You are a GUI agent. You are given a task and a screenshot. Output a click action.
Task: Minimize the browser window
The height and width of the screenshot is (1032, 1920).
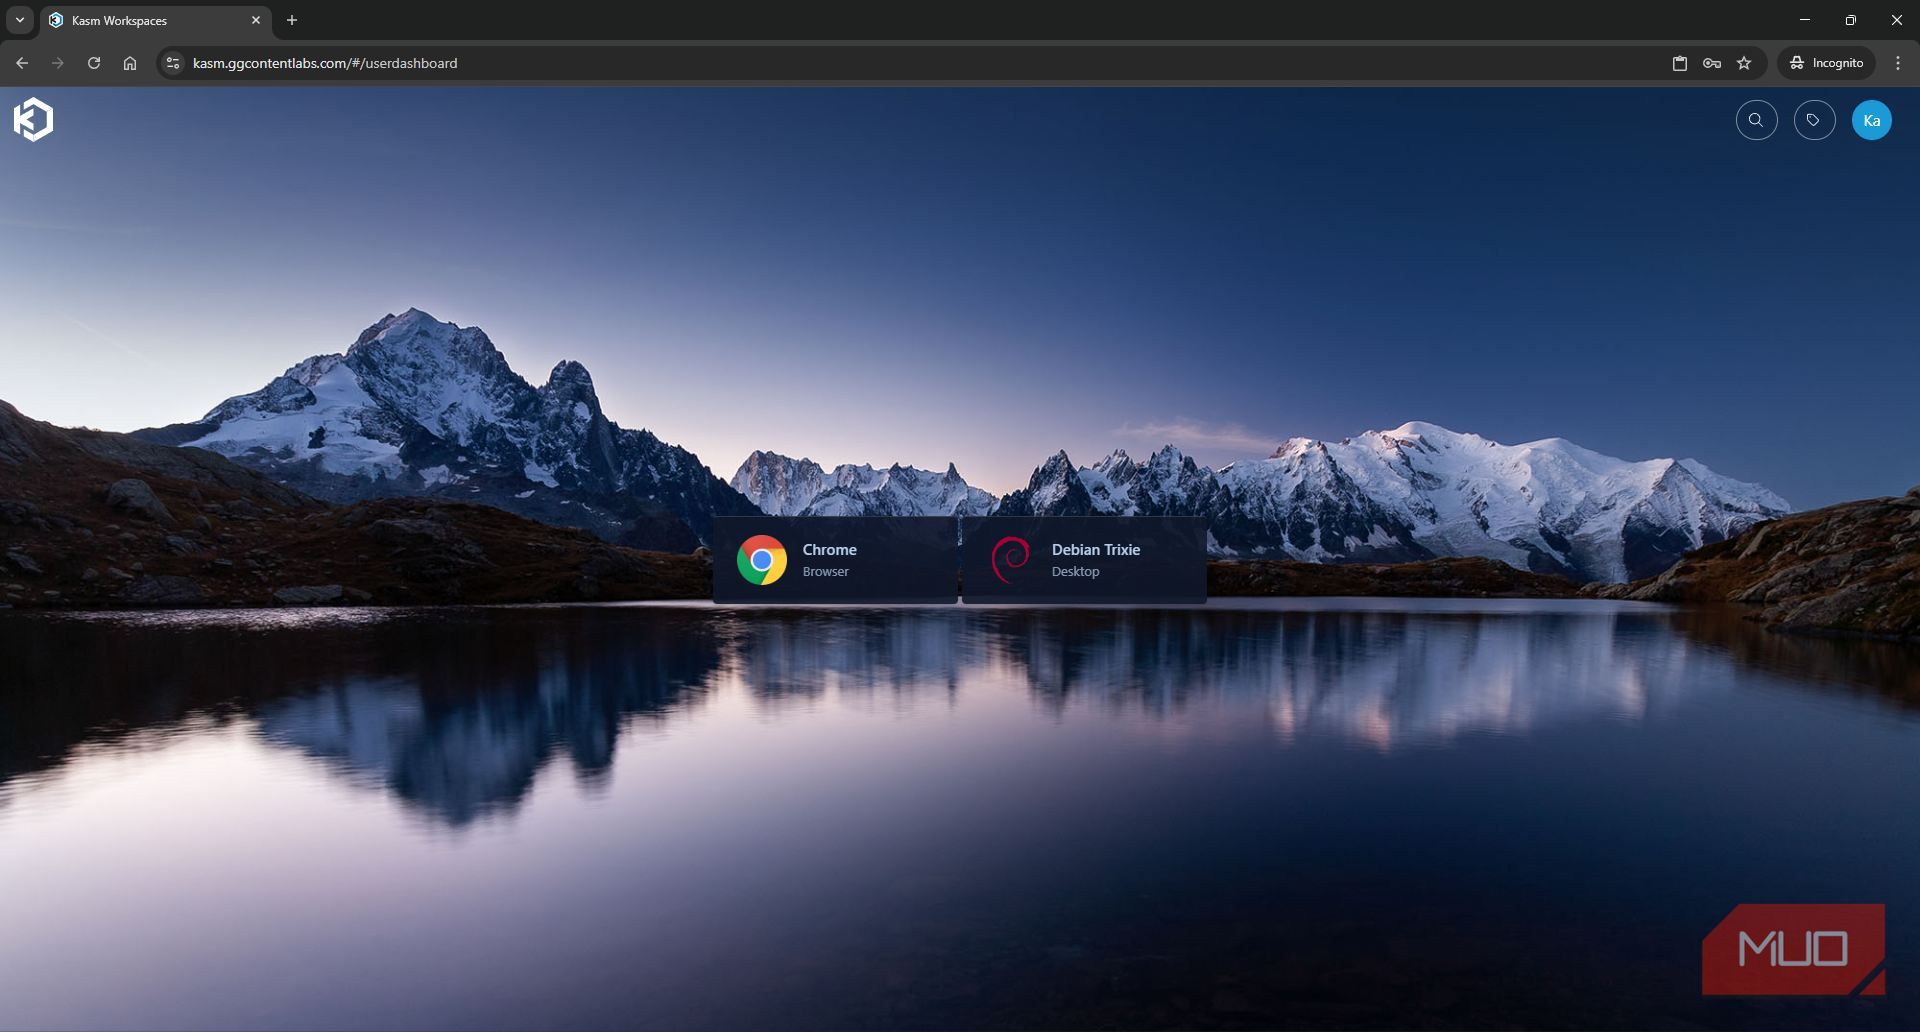coord(1805,20)
